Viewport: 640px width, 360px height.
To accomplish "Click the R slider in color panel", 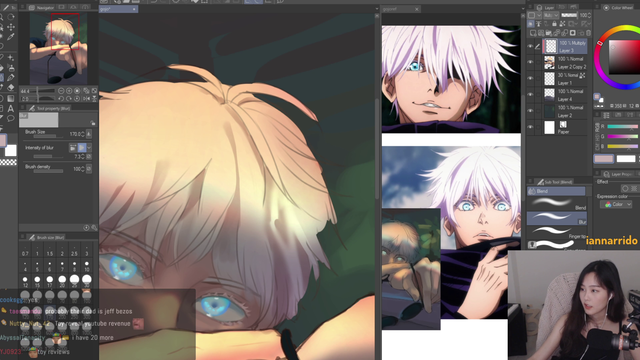I will point(623,127).
